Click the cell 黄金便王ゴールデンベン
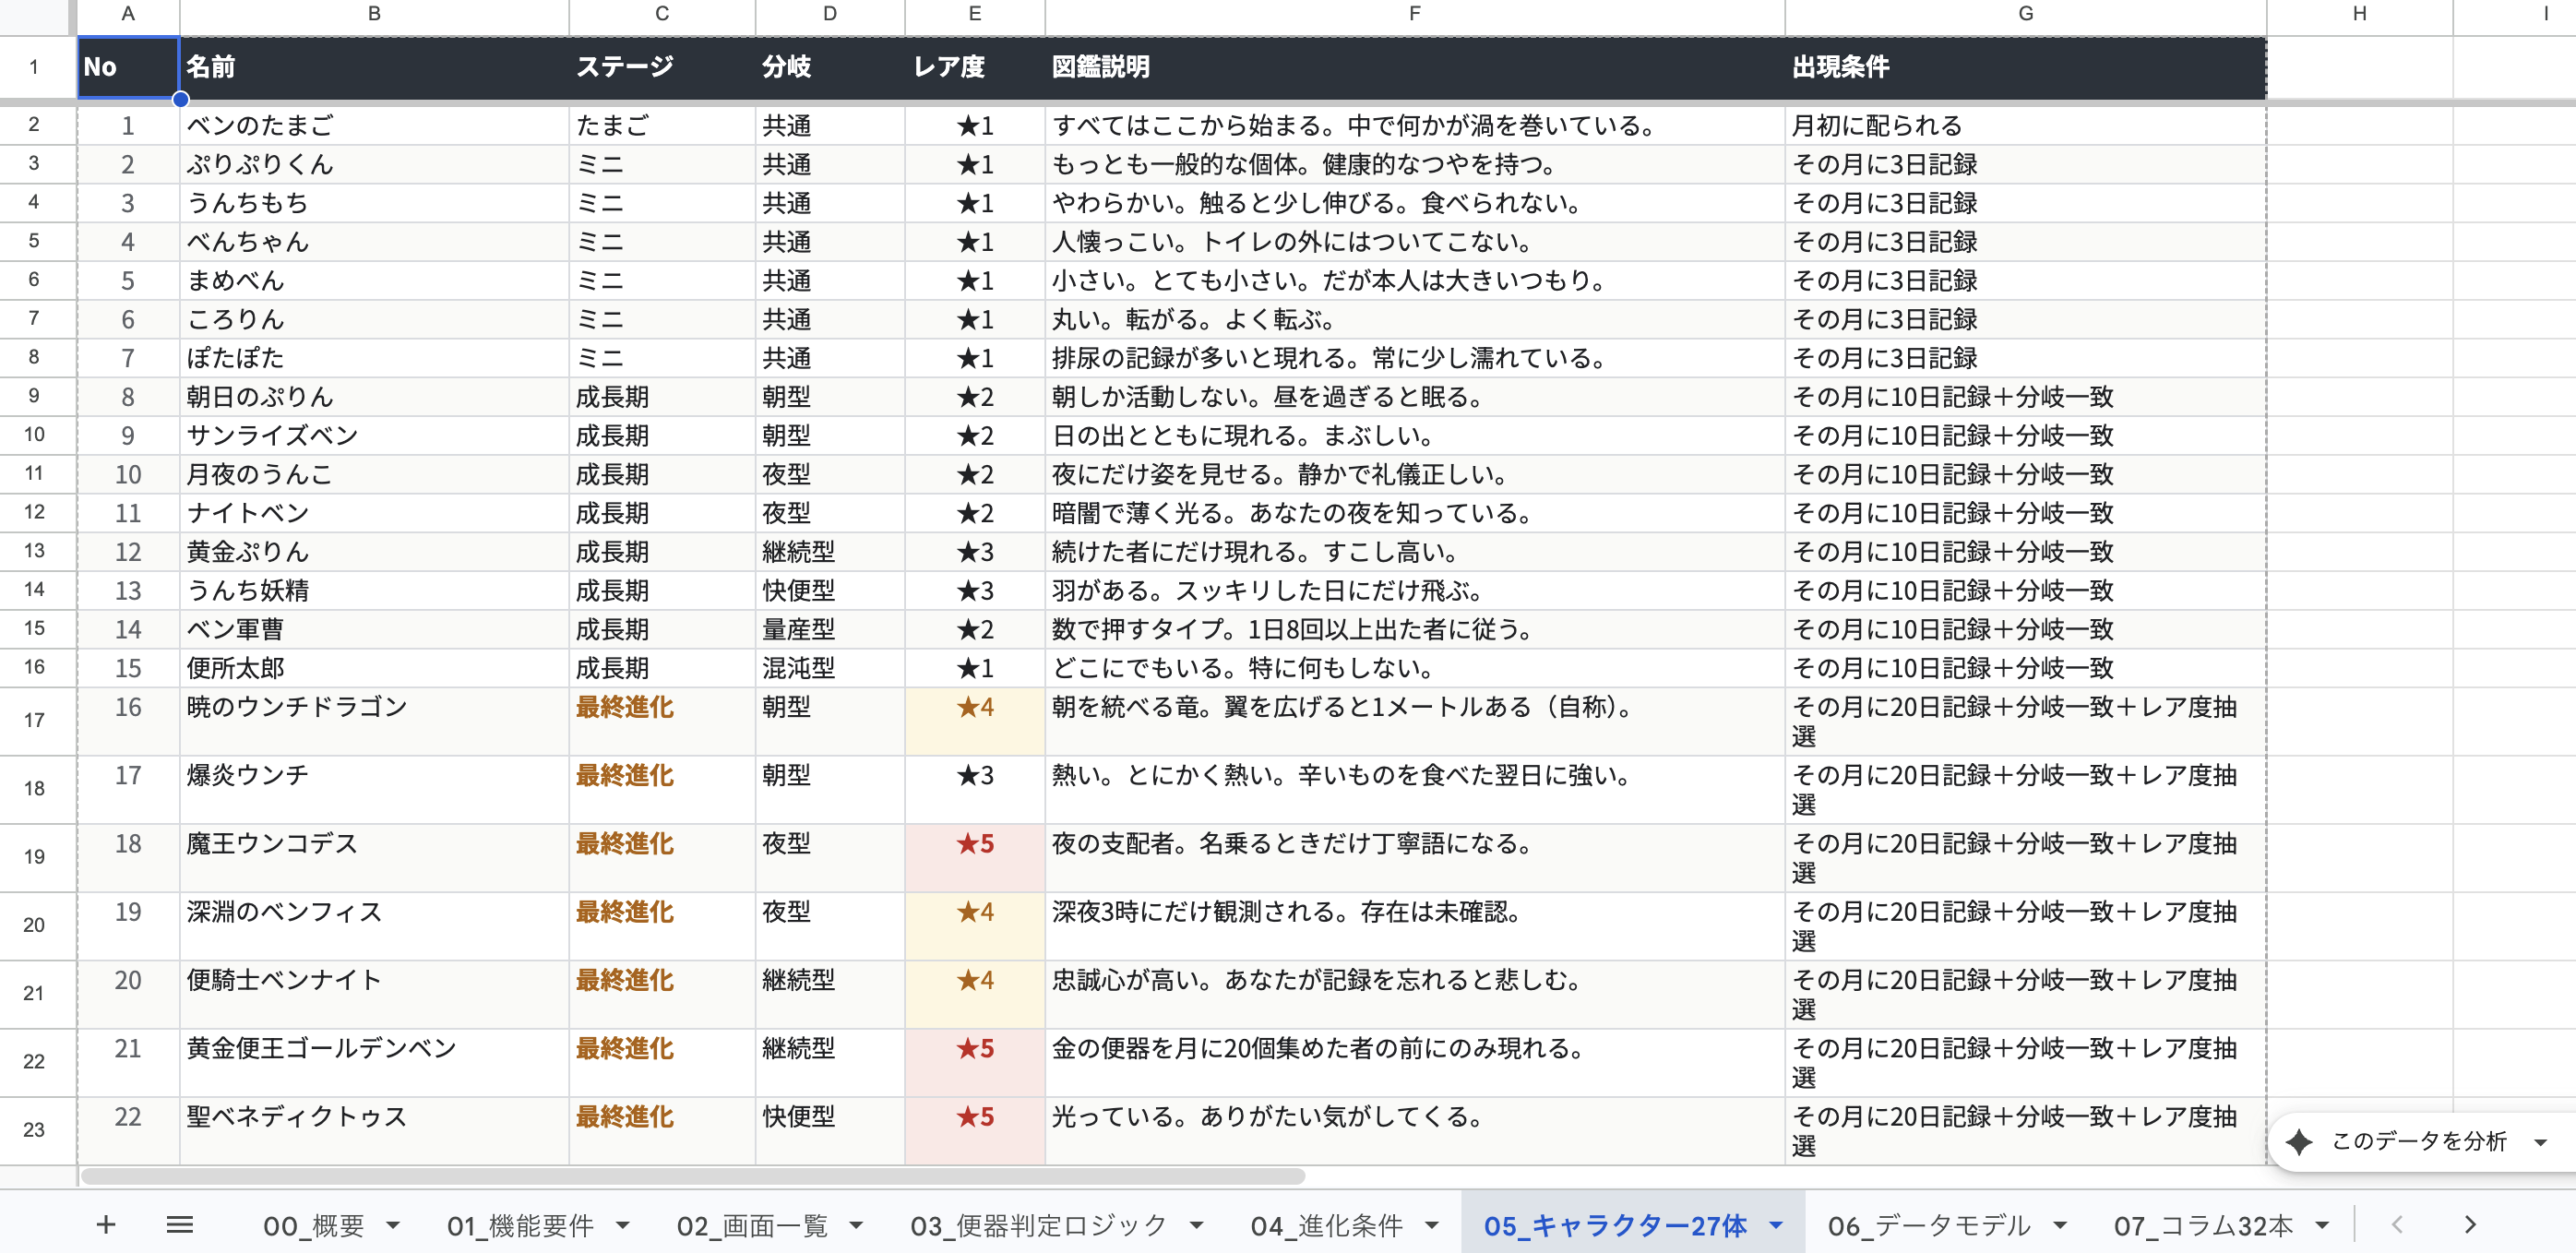Image resolution: width=2576 pixels, height=1253 pixels. click(x=374, y=1062)
